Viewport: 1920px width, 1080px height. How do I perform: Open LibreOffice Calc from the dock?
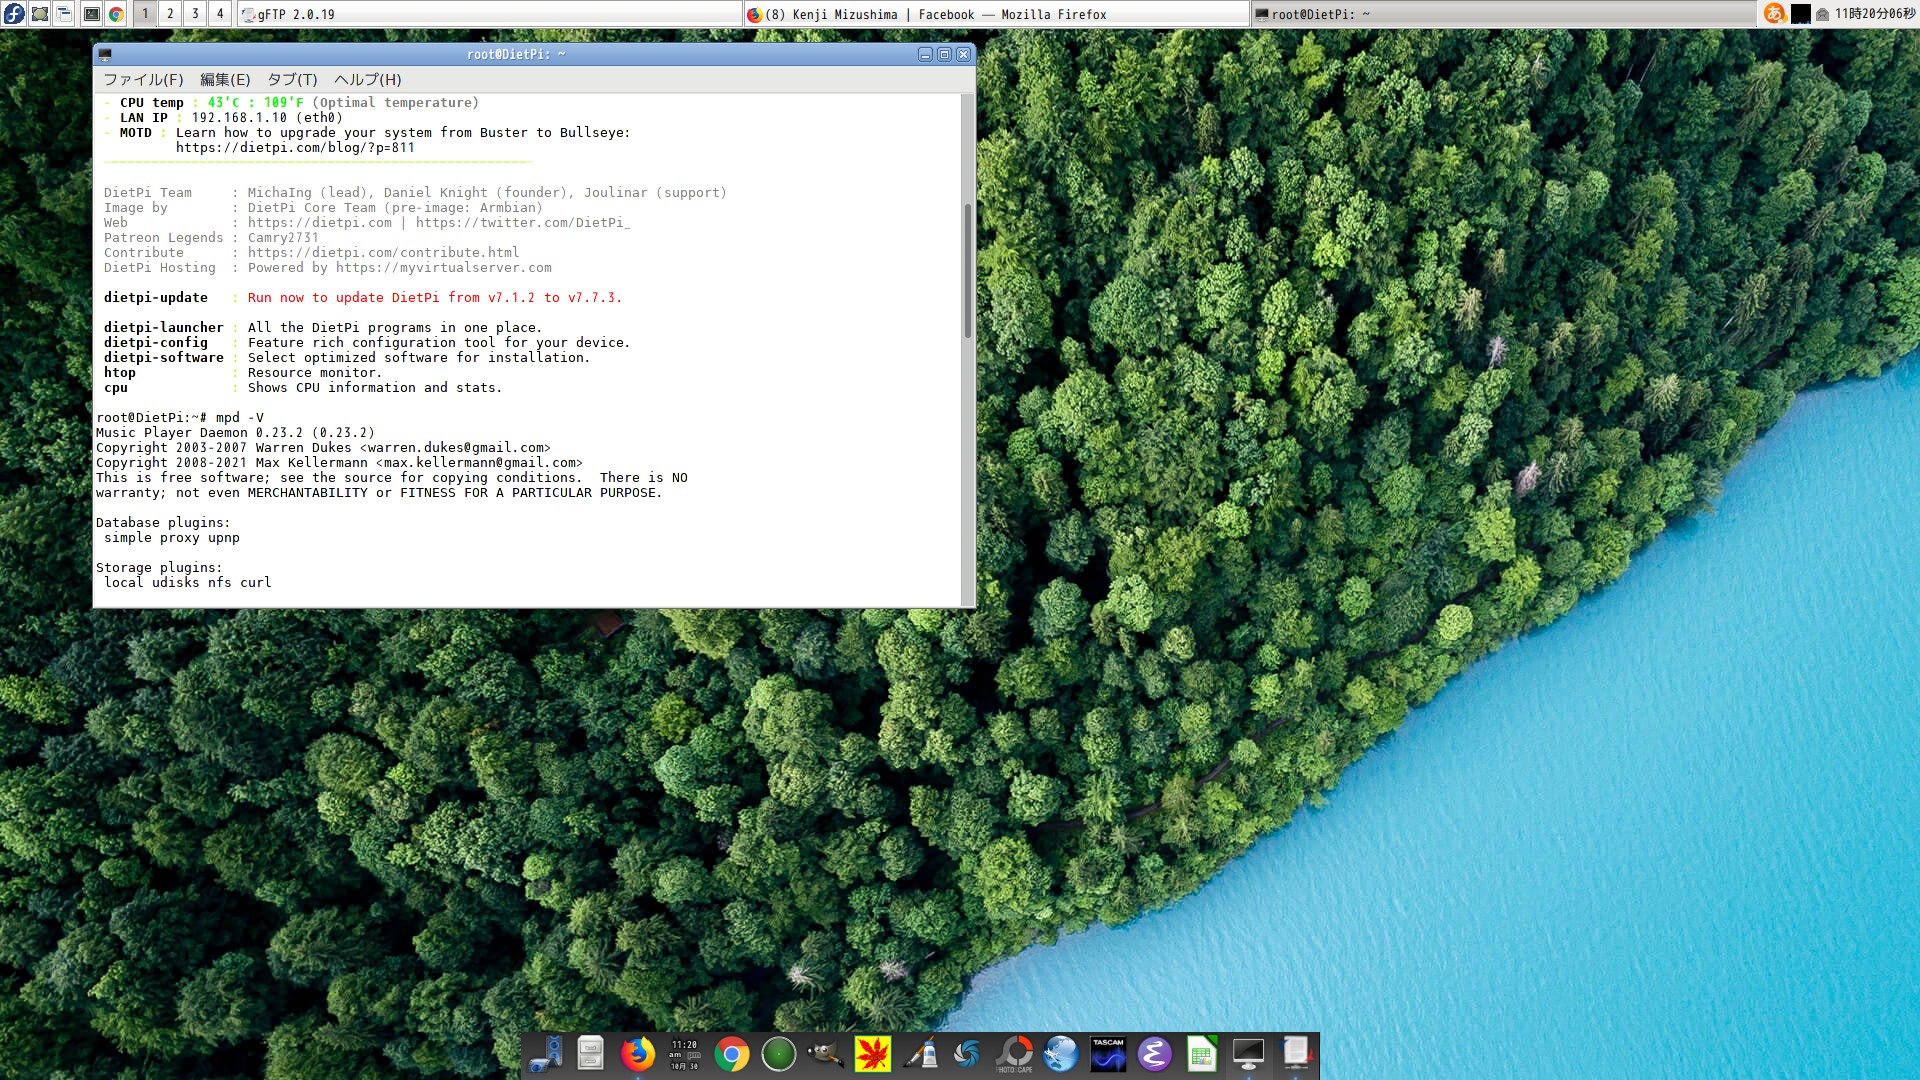click(1201, 1054)
